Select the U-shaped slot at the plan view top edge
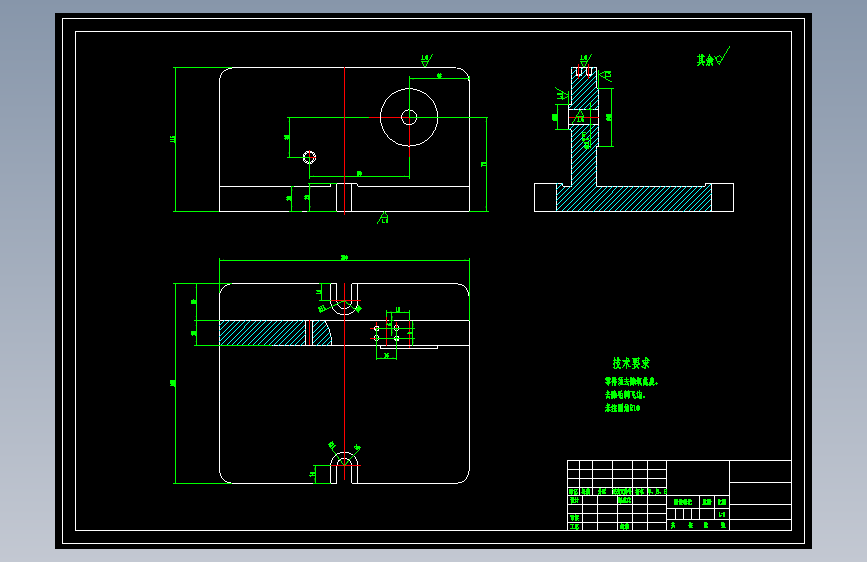This screenshot has height=562, width=867. pyautogui.click(x=344, y=299)
